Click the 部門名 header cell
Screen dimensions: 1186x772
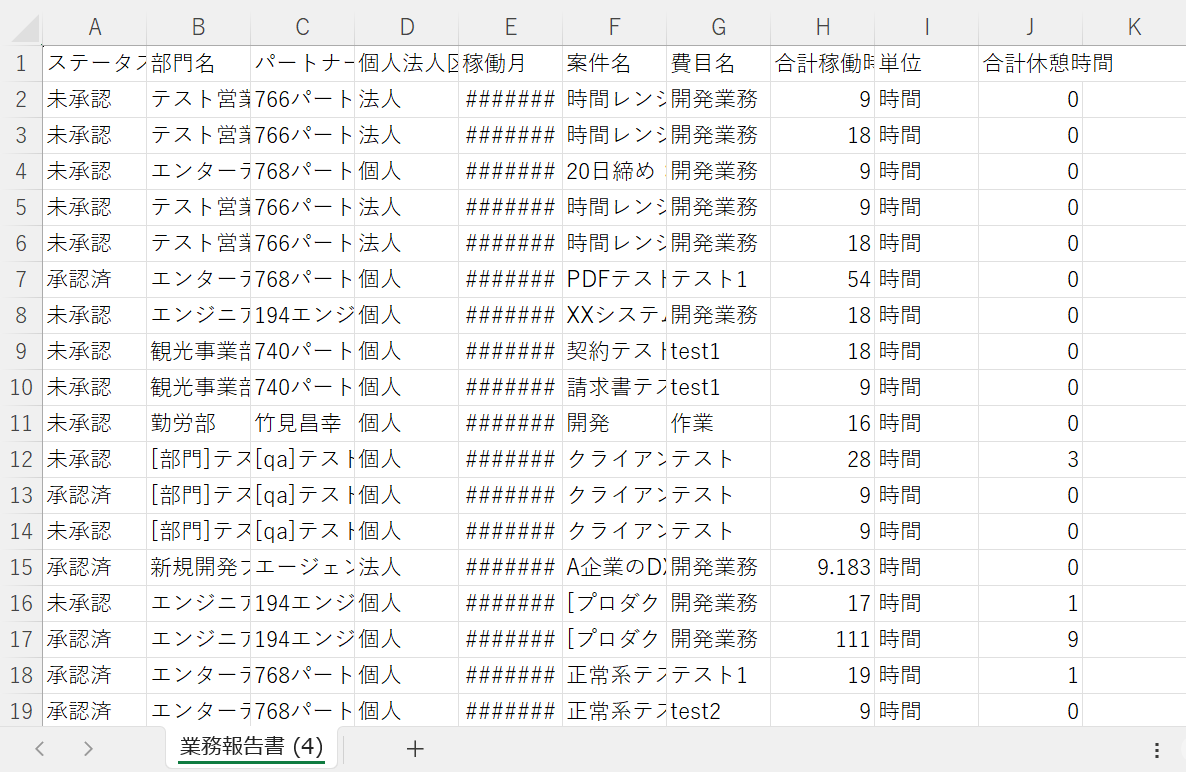(x=198, y=64)
